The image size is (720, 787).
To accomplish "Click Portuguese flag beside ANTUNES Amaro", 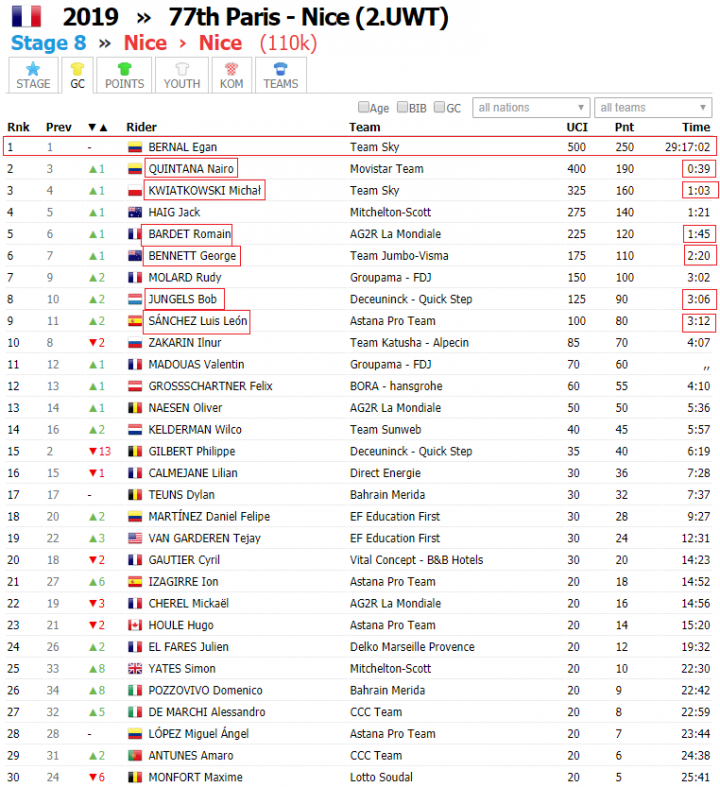I will (134, 755).
